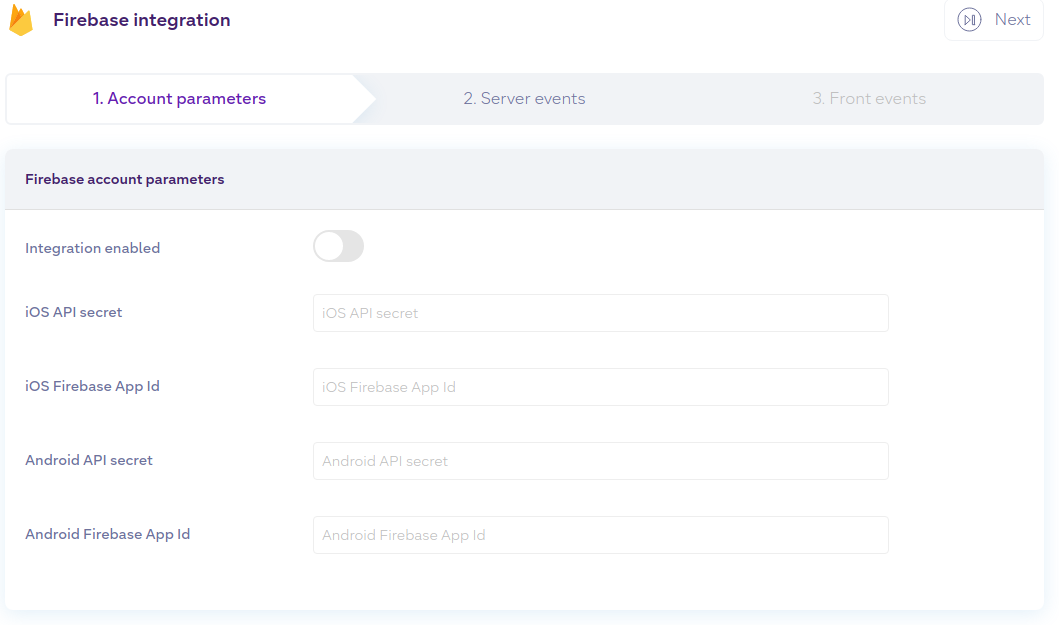The height and width of the screenshot is (625, 1059).
Task: Go to the Front events step
Action: coord(869,99)
